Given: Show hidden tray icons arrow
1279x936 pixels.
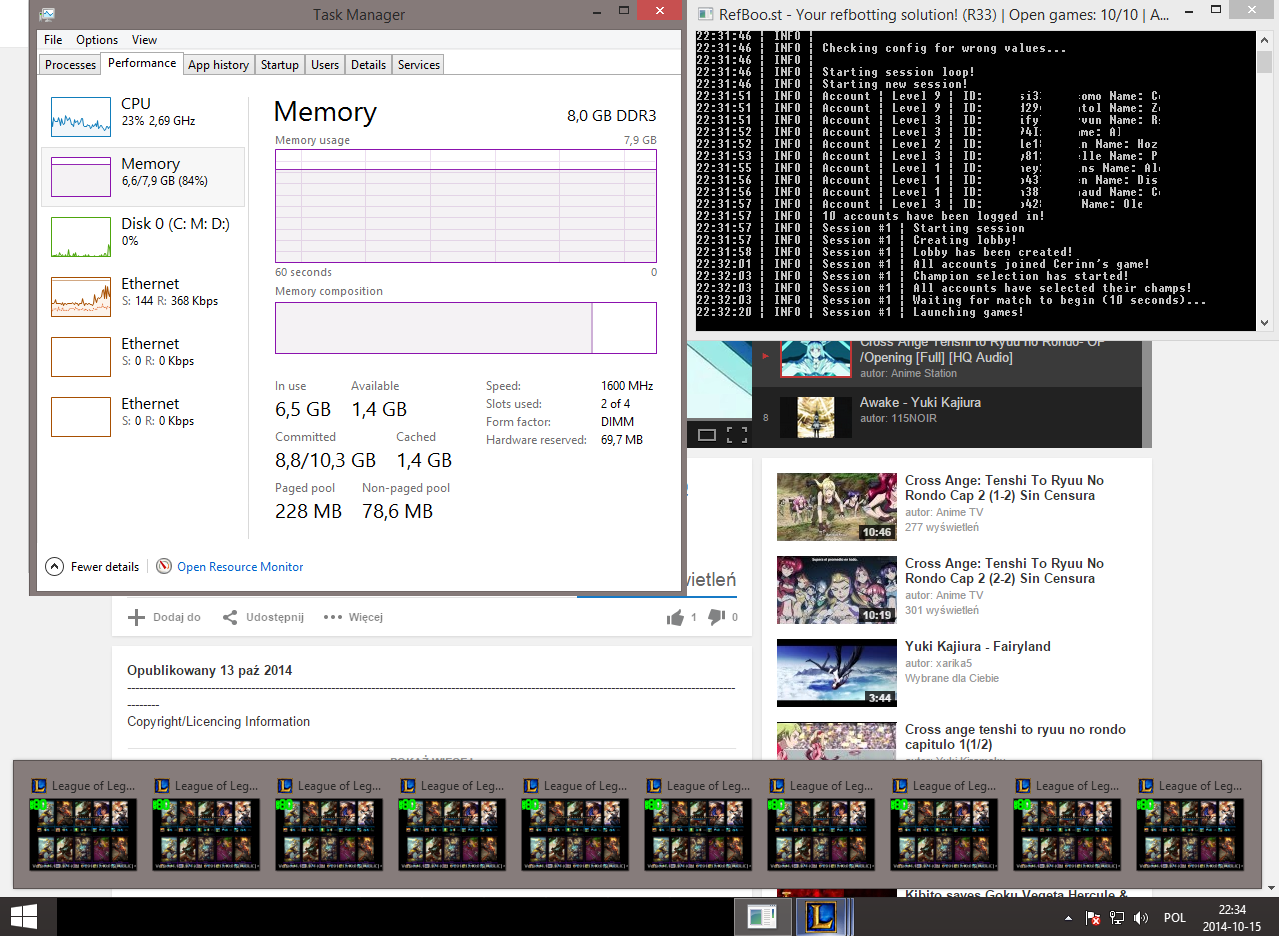Looking at the screenshot, I should [1069, 918].
